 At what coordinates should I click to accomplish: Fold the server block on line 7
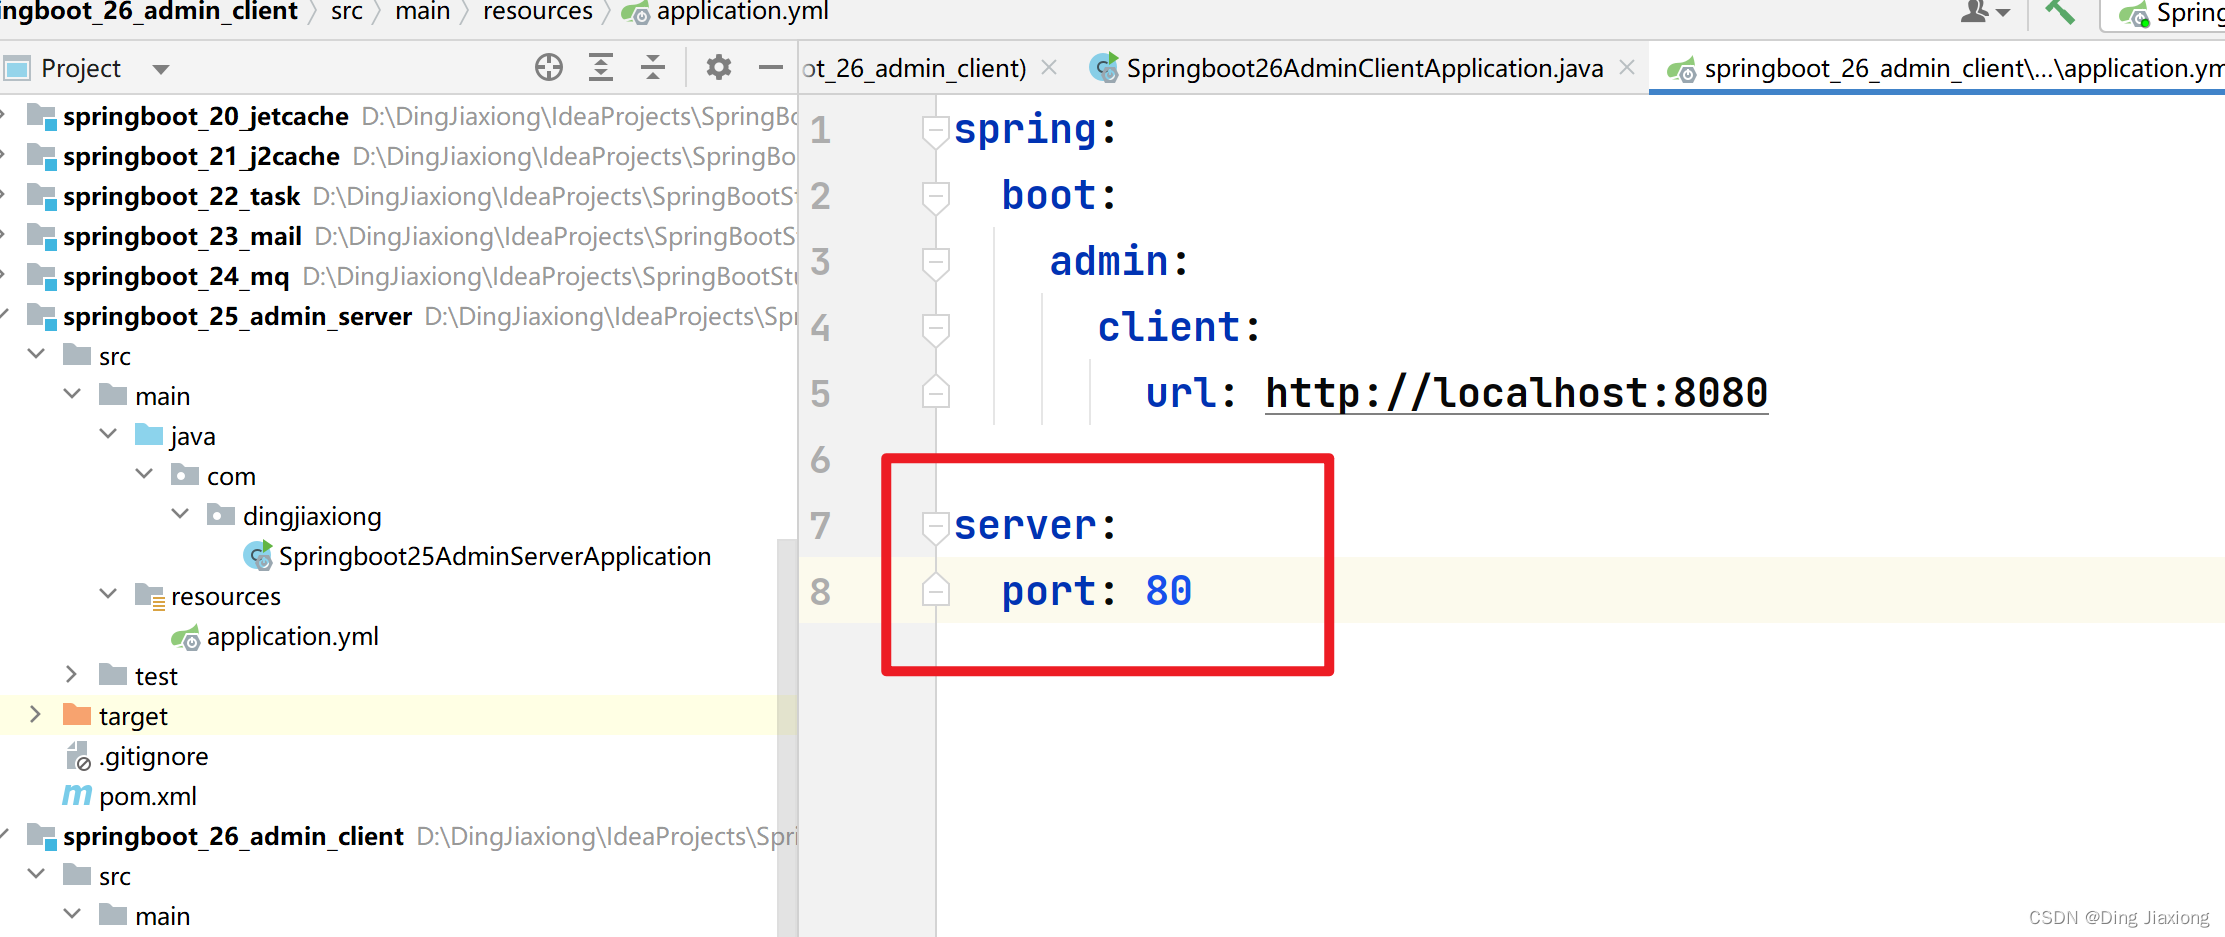coord(935,527)
